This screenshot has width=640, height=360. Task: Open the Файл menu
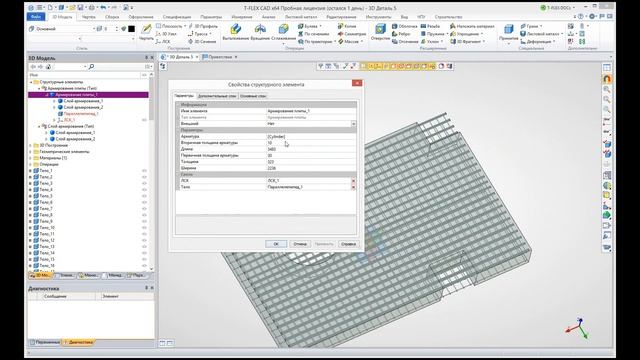pos(36,17)
